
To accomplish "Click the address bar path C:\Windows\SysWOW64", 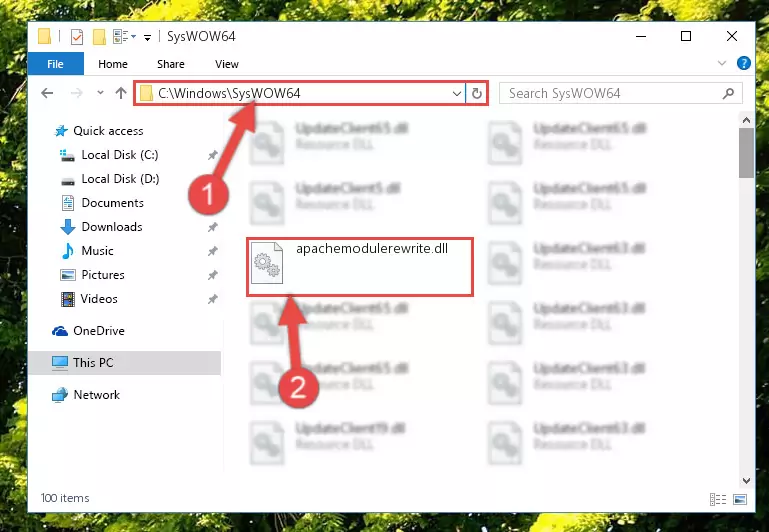I will [x=229, y=93].
